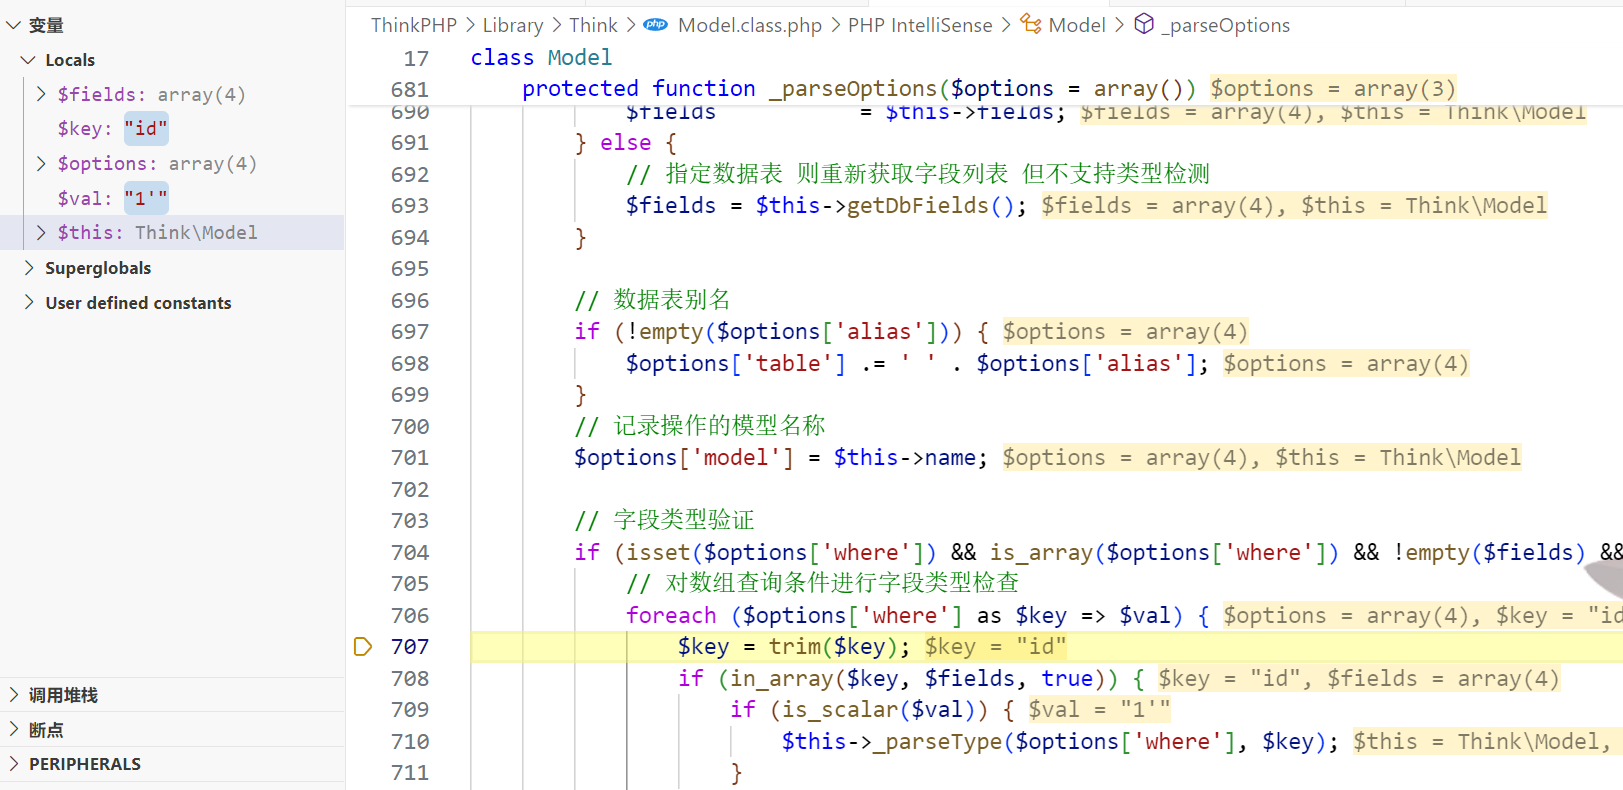The height and width of the screenshot is (790, 1623).
Task: Click the PHP file icon in breadcrumb
Action: tap(655, 25)
